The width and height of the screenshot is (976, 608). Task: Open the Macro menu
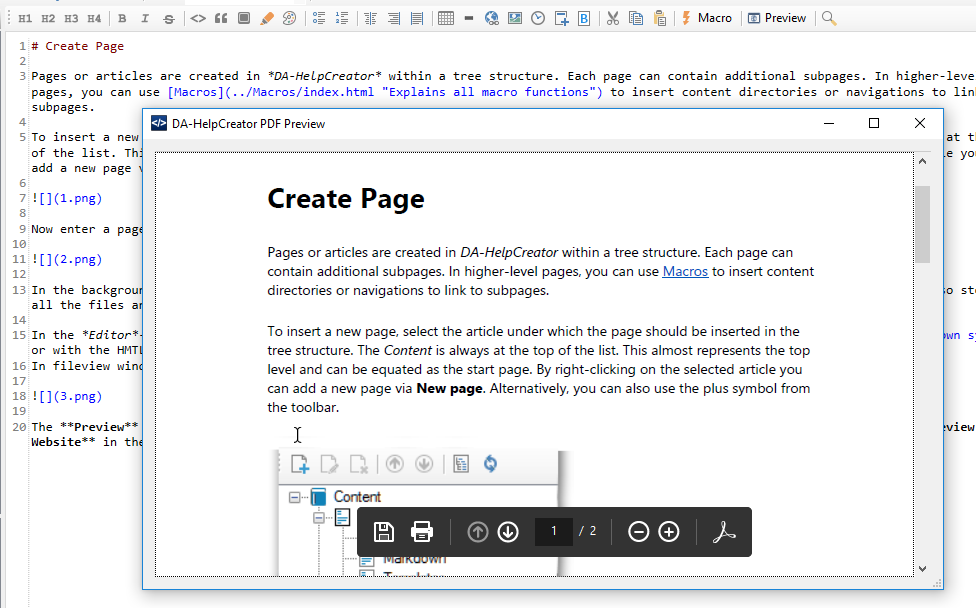coord(706,19)
